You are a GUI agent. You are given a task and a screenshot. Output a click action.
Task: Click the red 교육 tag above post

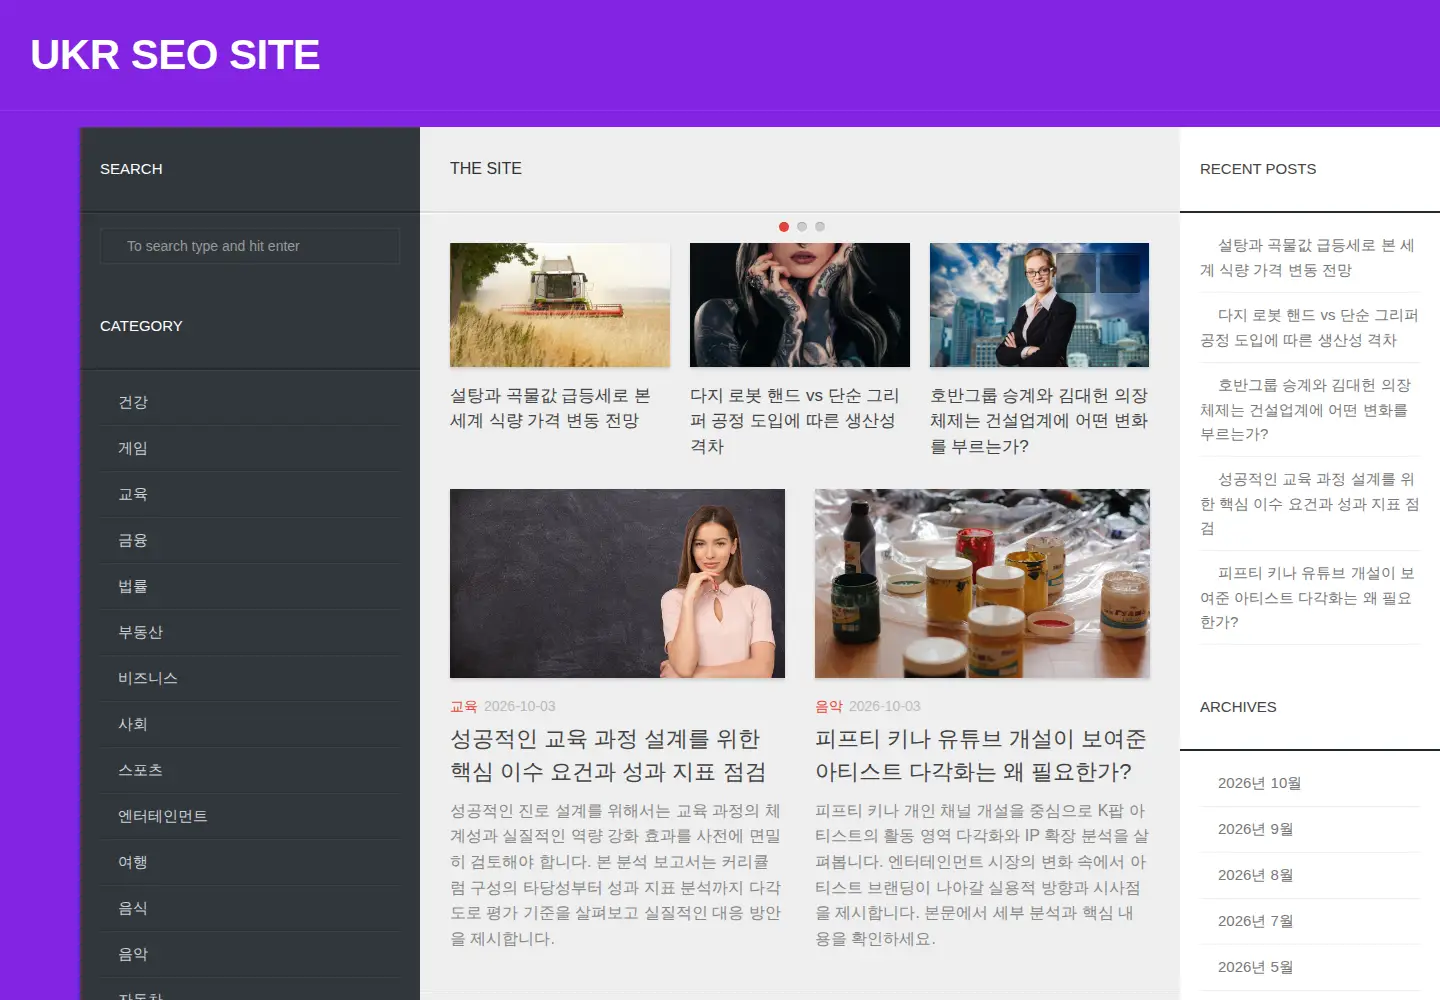[x=464, y=706]
